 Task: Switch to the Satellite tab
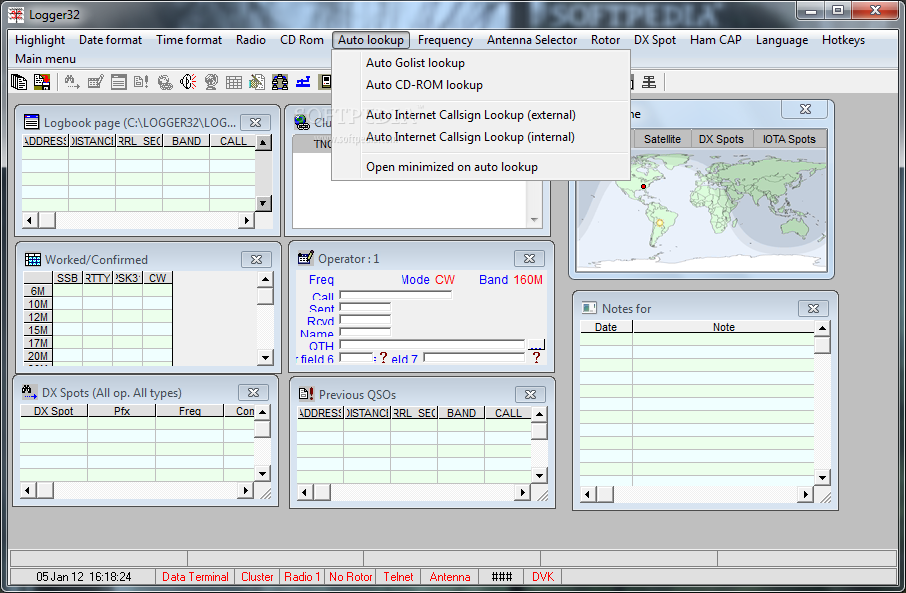point(662,139)
